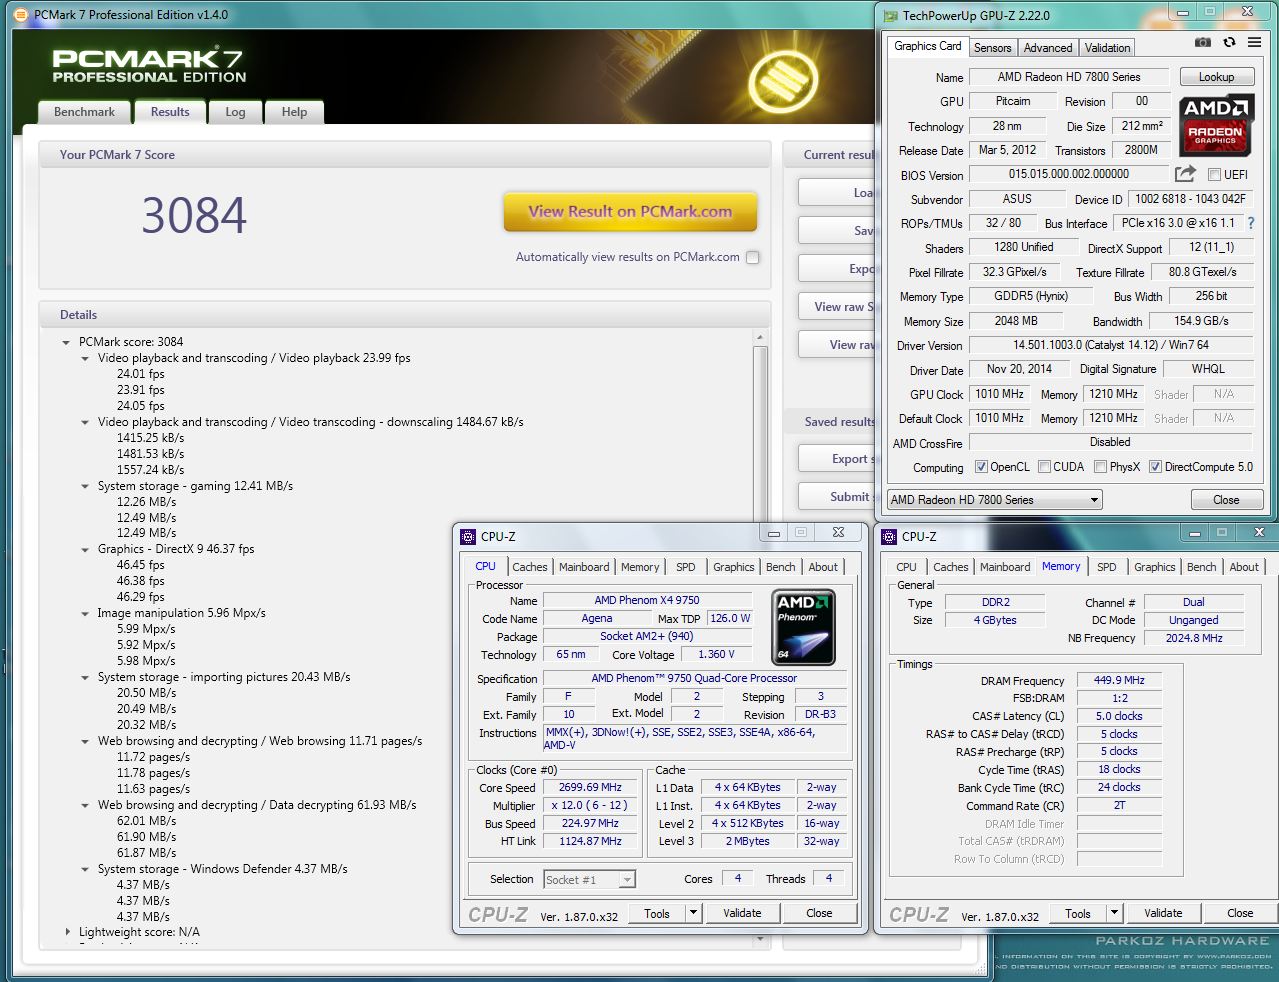
Task: Open the SPD tab in the CPU-Z Memory window
Action: click(x=1106, y=567)
